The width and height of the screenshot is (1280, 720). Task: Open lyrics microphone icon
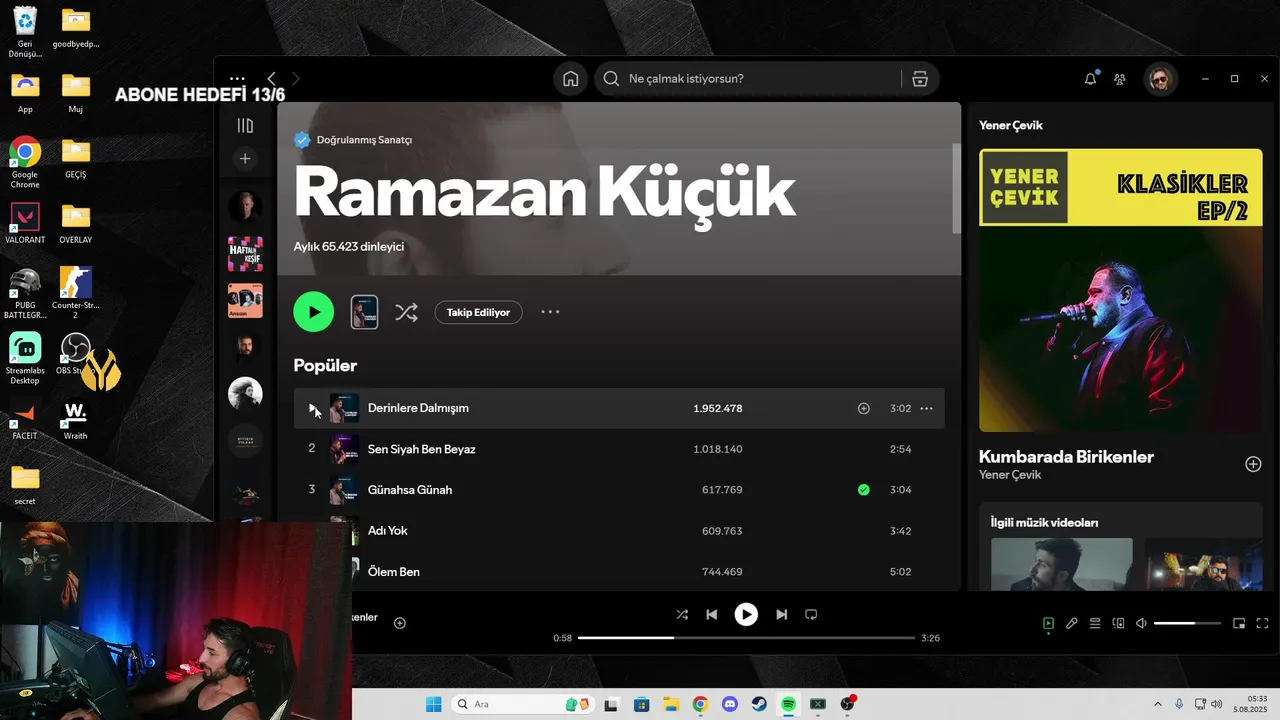click(x=1071, y=623)
